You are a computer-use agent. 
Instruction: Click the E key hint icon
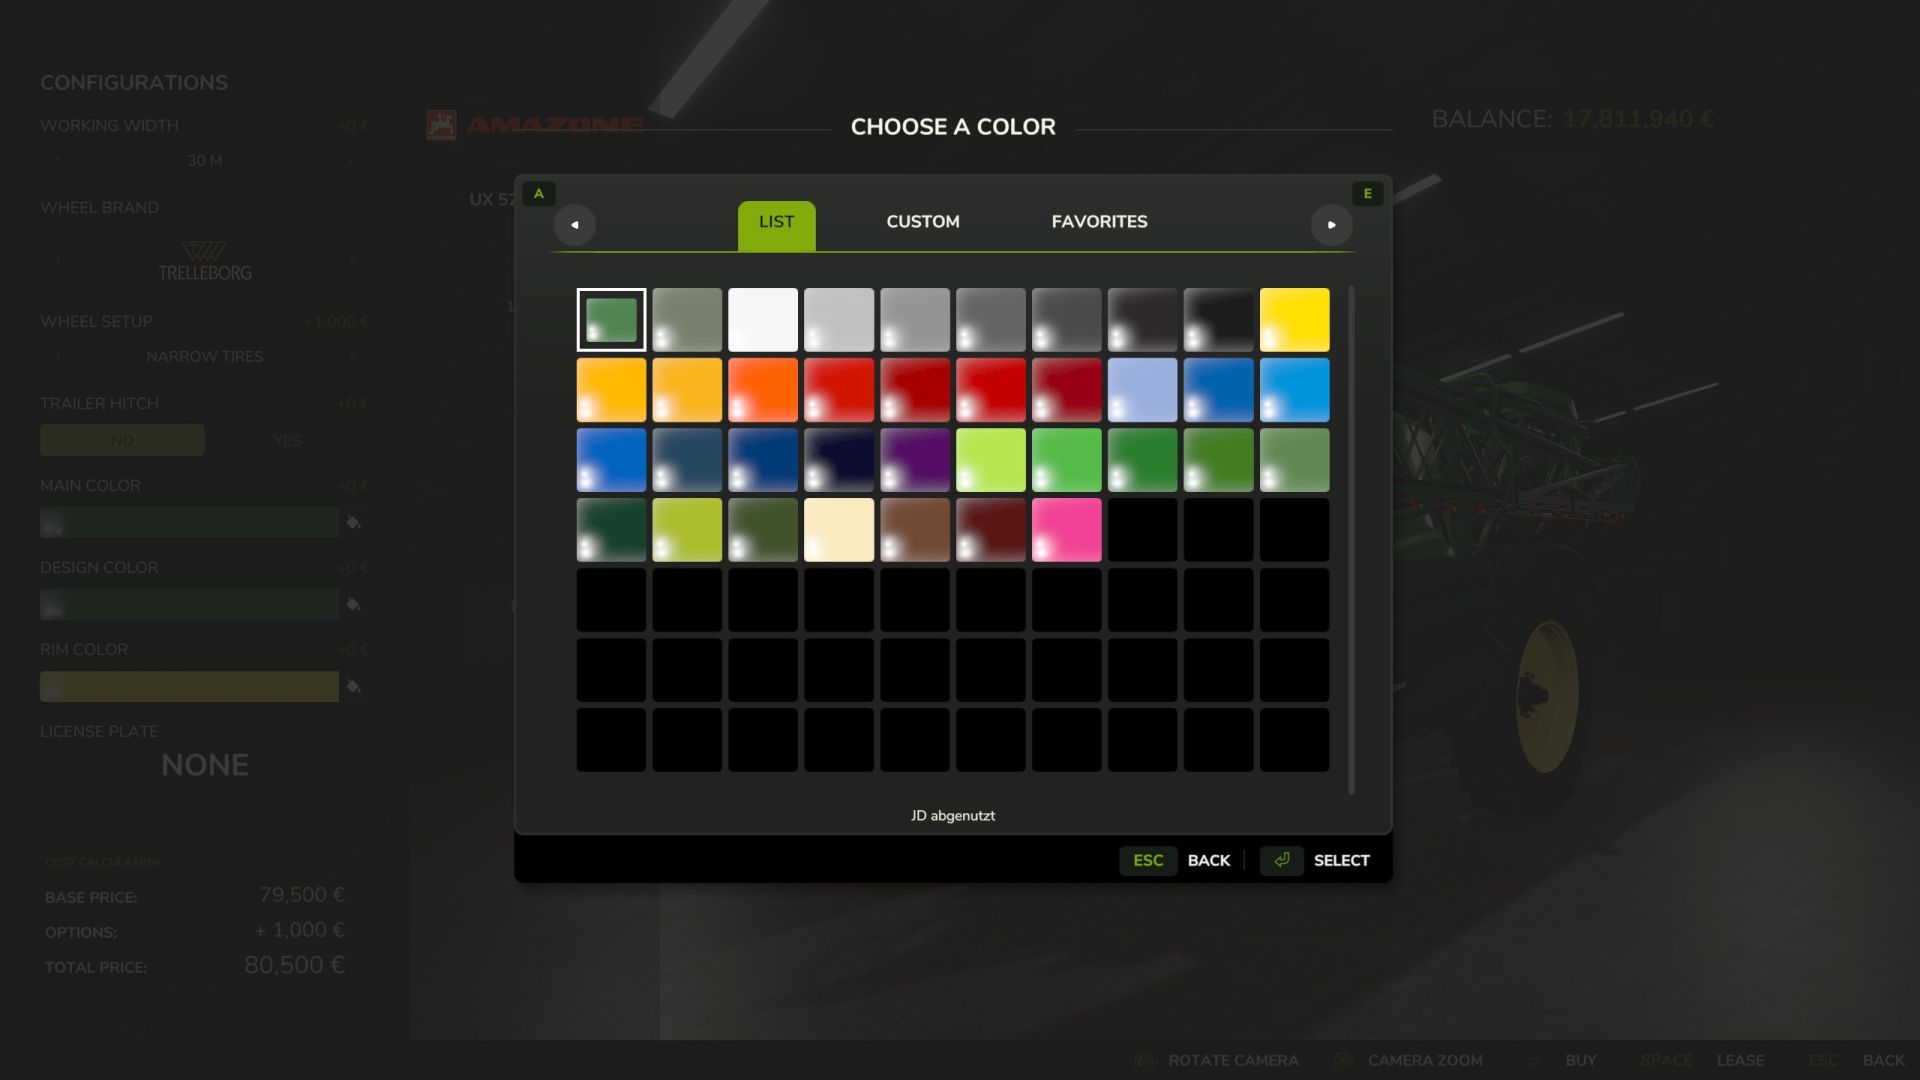coord(1367,194)
